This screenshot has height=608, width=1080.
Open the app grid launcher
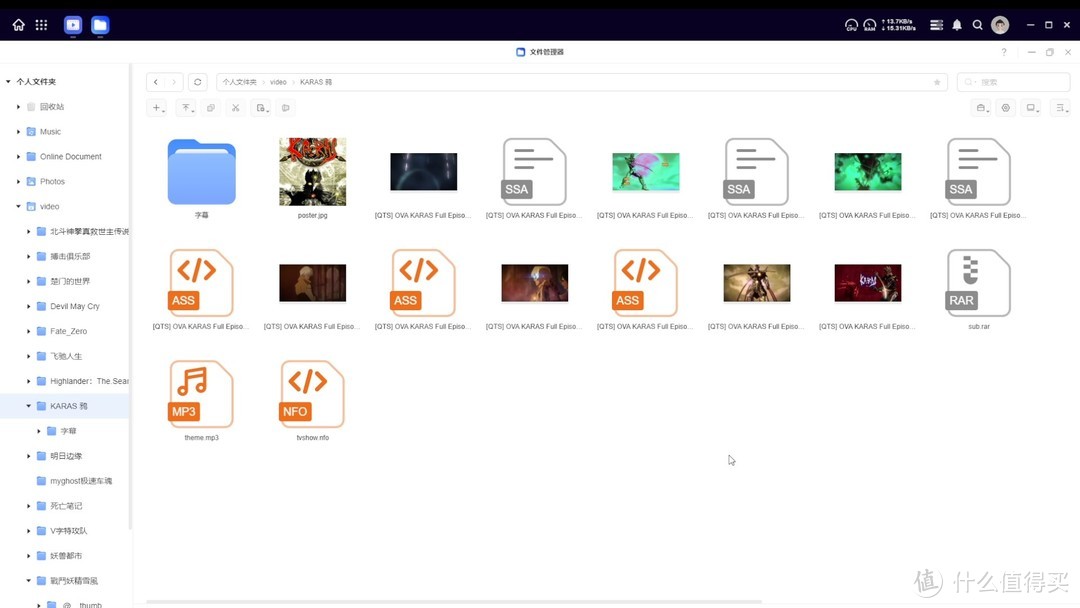point(41,25)
